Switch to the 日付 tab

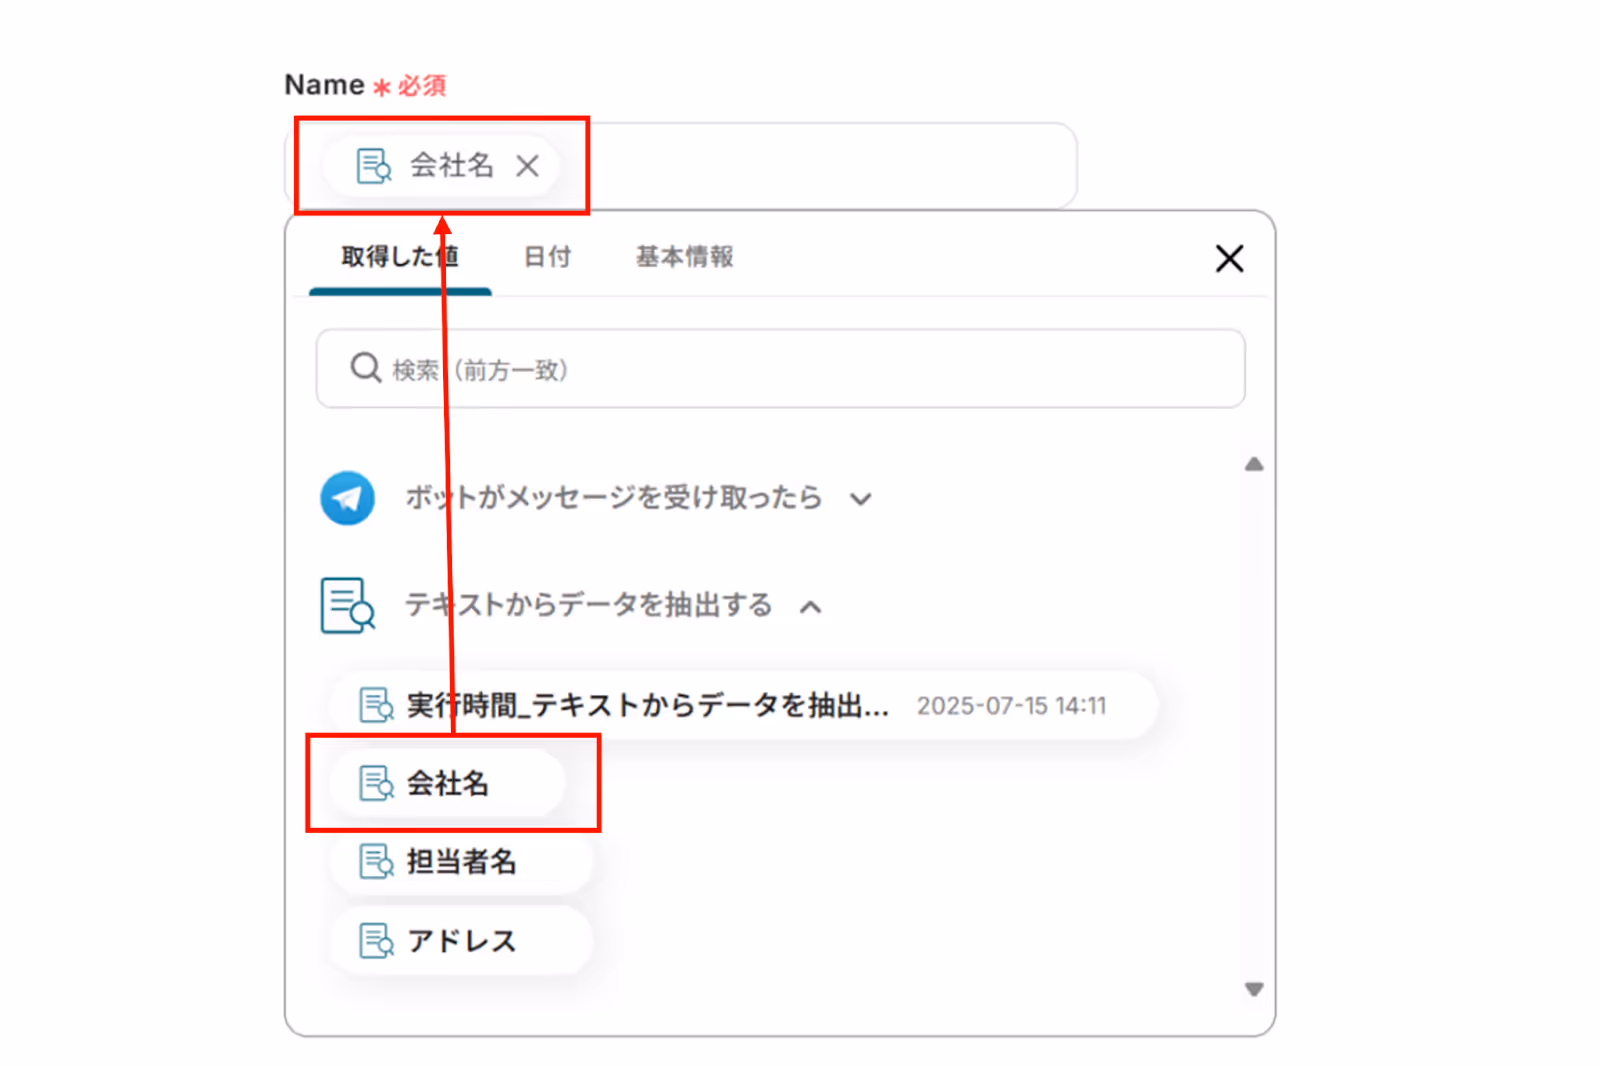pyautogui.click(x=547, y=257)
